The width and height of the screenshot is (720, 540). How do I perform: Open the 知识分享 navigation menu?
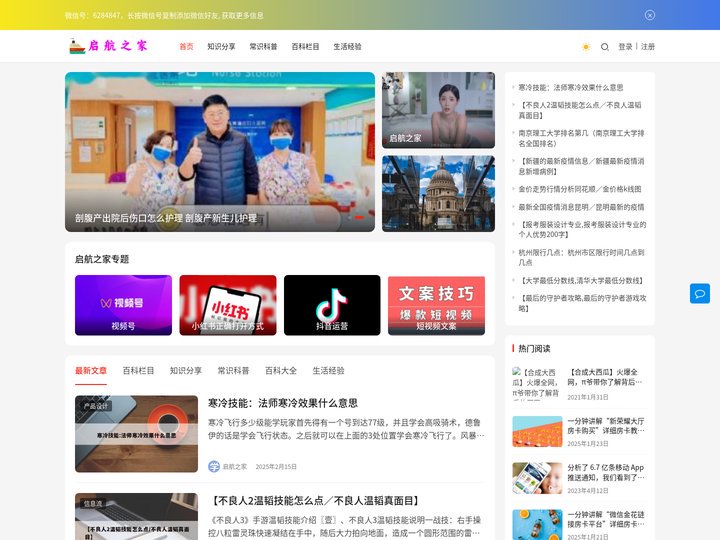coord(221,46)
